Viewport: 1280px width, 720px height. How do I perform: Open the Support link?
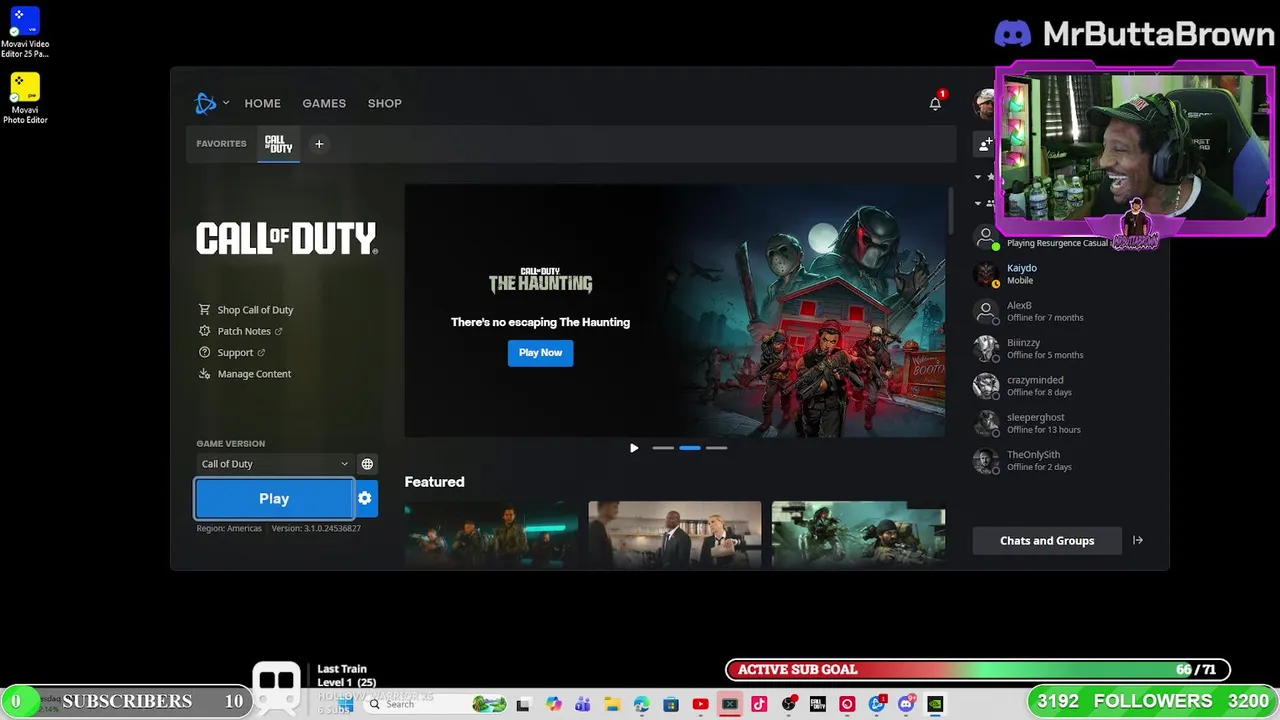(232, 352)
